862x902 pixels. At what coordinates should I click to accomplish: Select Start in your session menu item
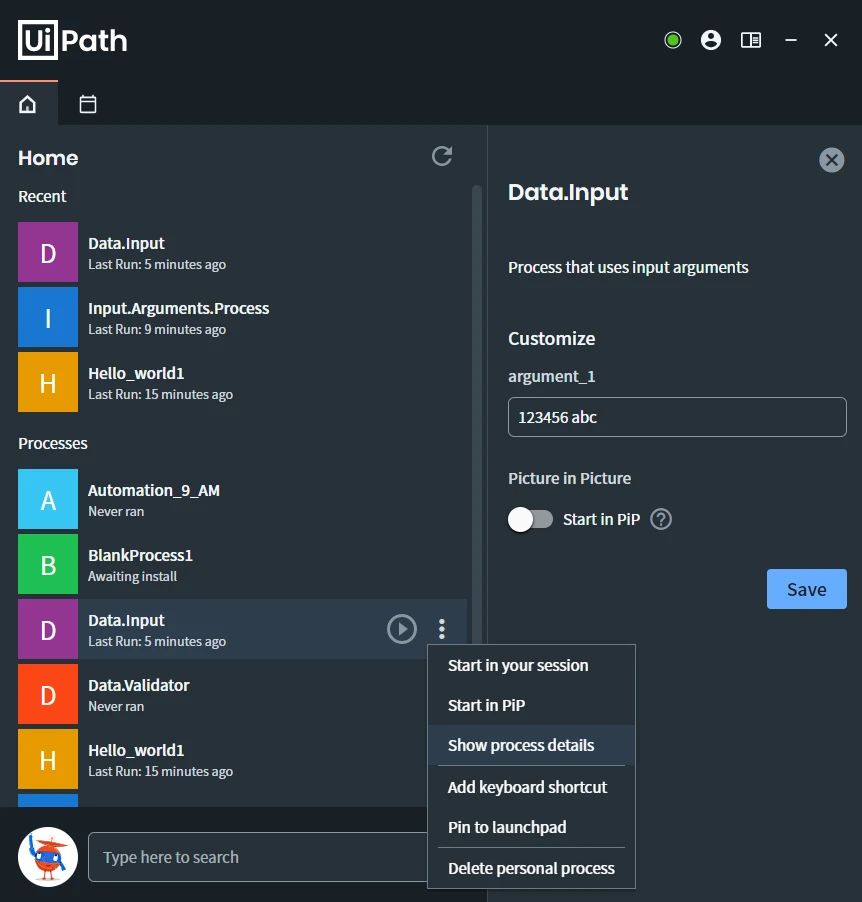[531, 666]
